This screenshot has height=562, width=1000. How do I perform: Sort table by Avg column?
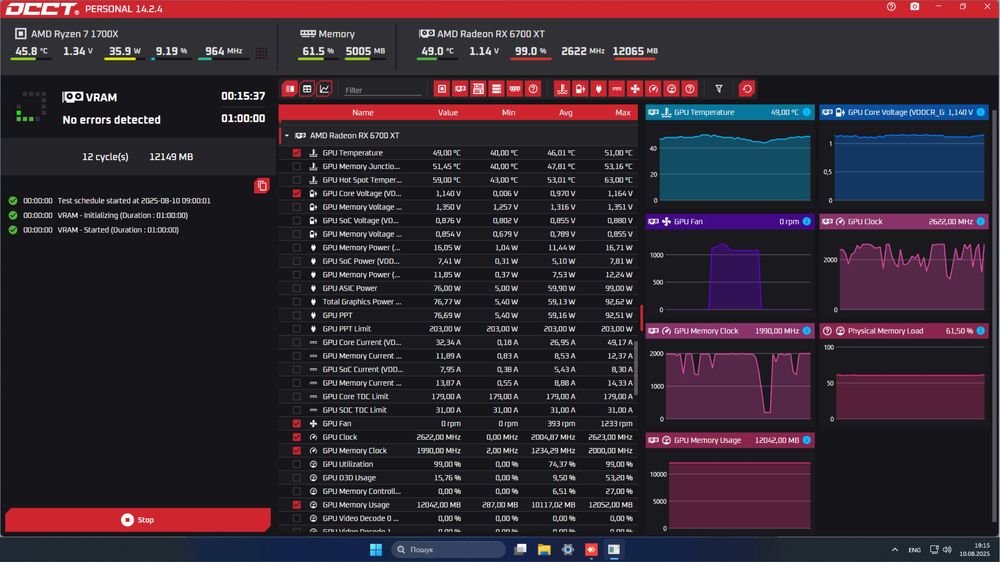[566, 113]
